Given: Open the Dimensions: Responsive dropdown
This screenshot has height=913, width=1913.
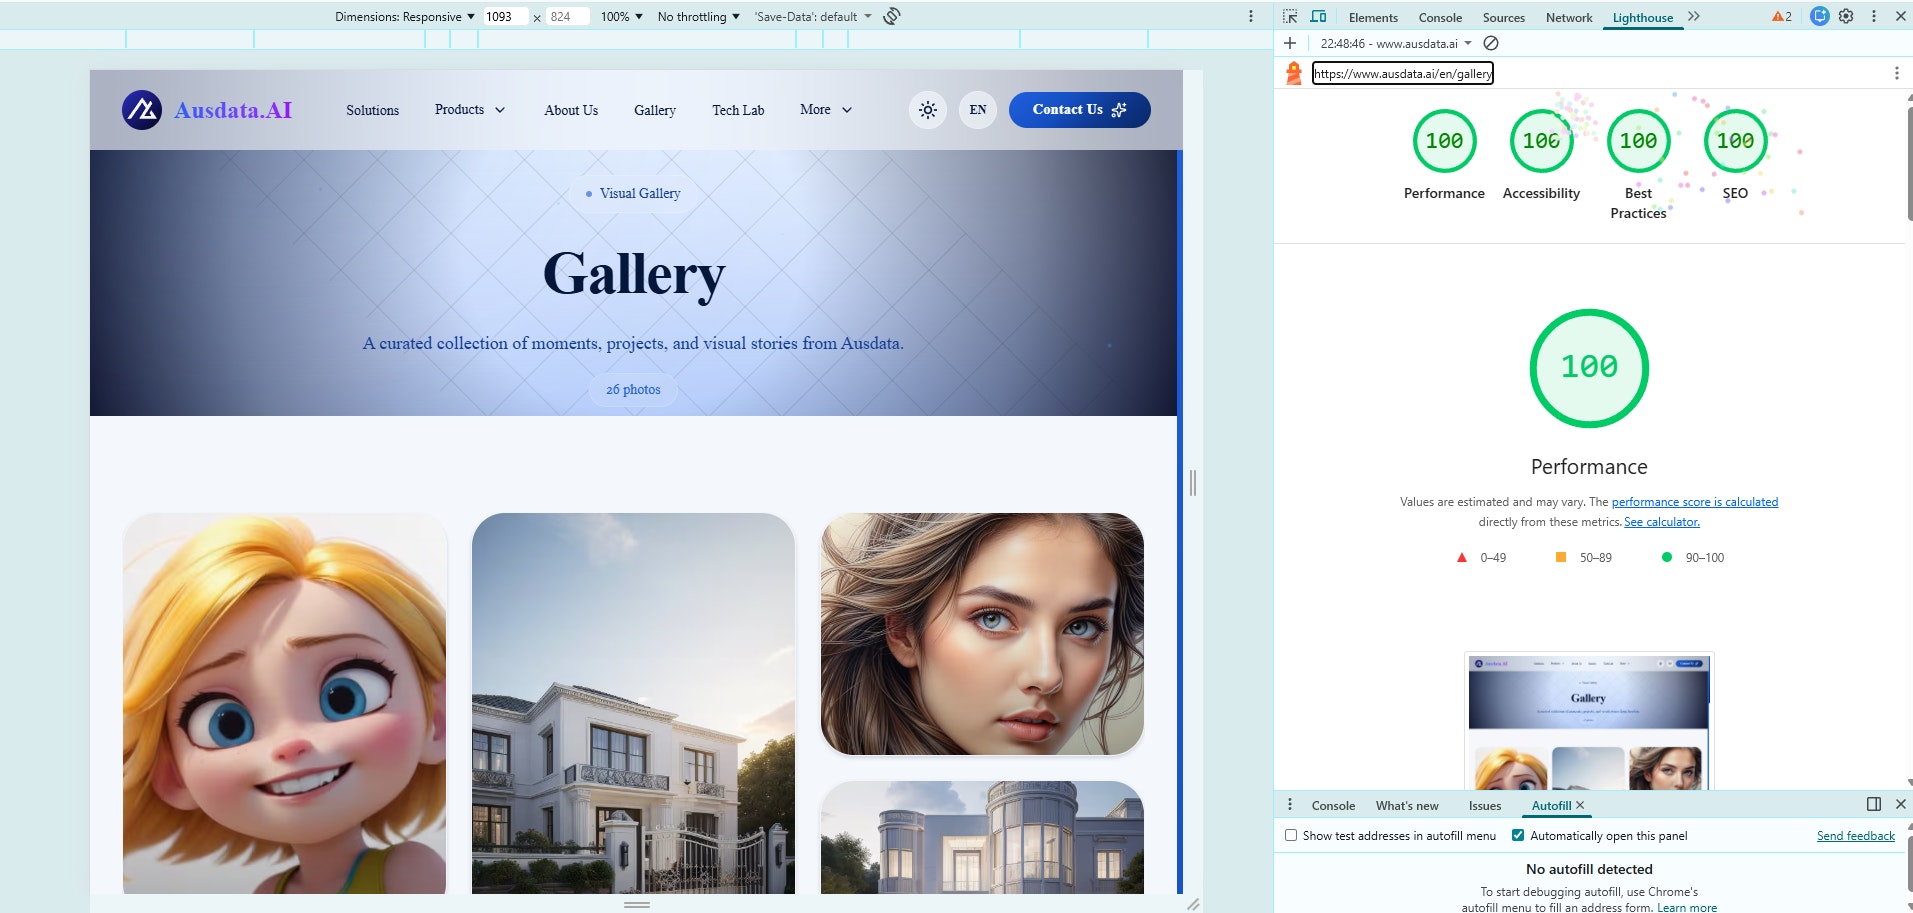Looking at the screenshot, I should click(x=403, y=16).
